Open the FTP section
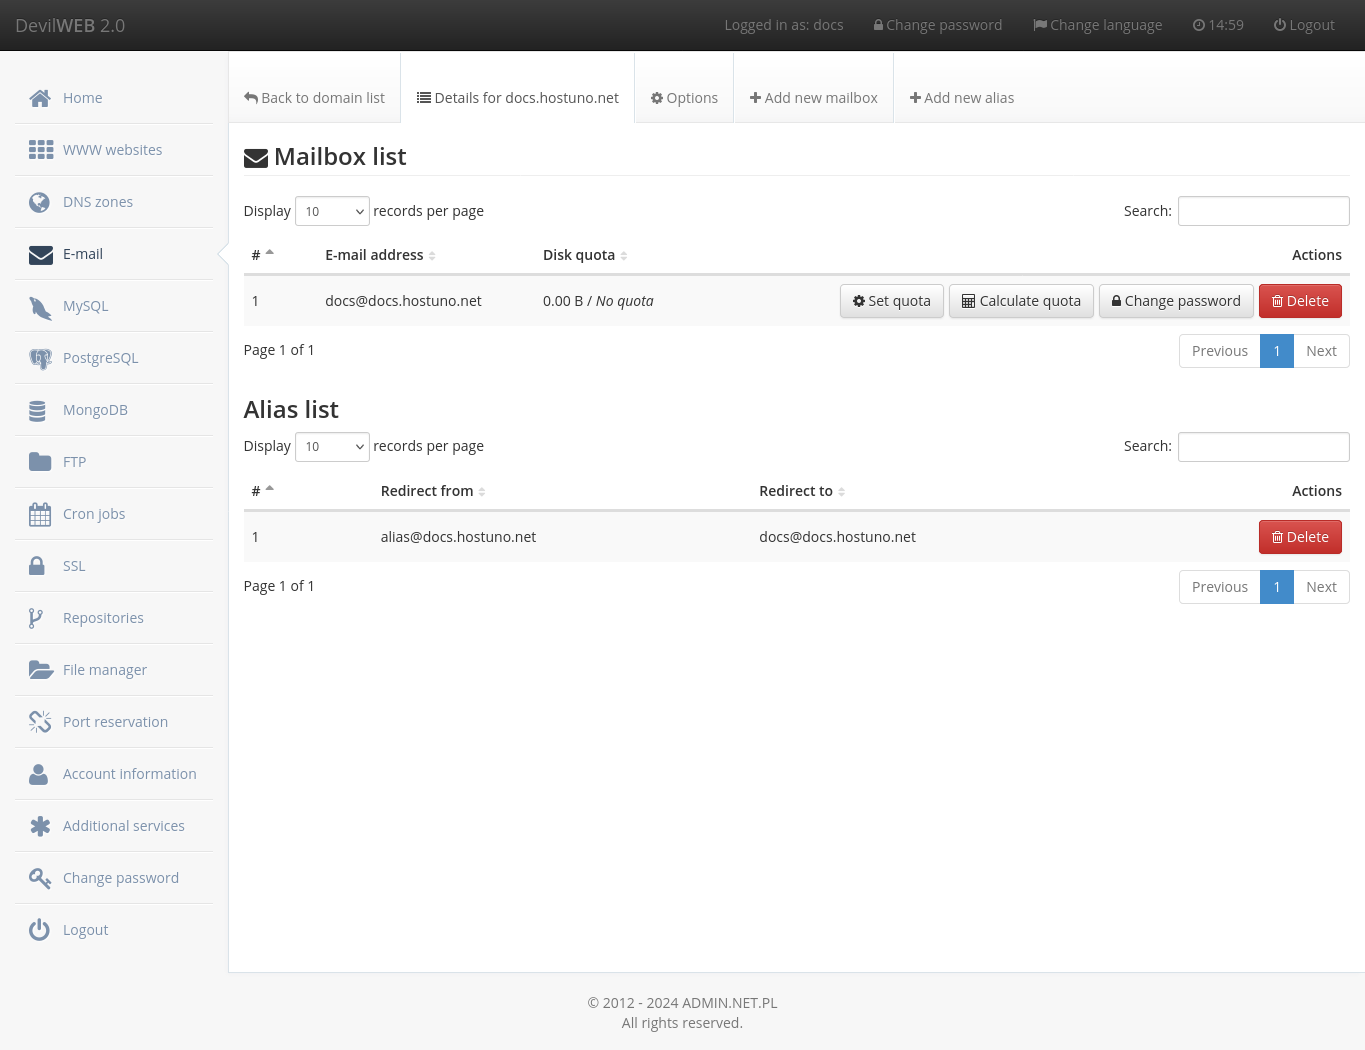This screenshot has height=1050, width=1365. click(74, 461)
